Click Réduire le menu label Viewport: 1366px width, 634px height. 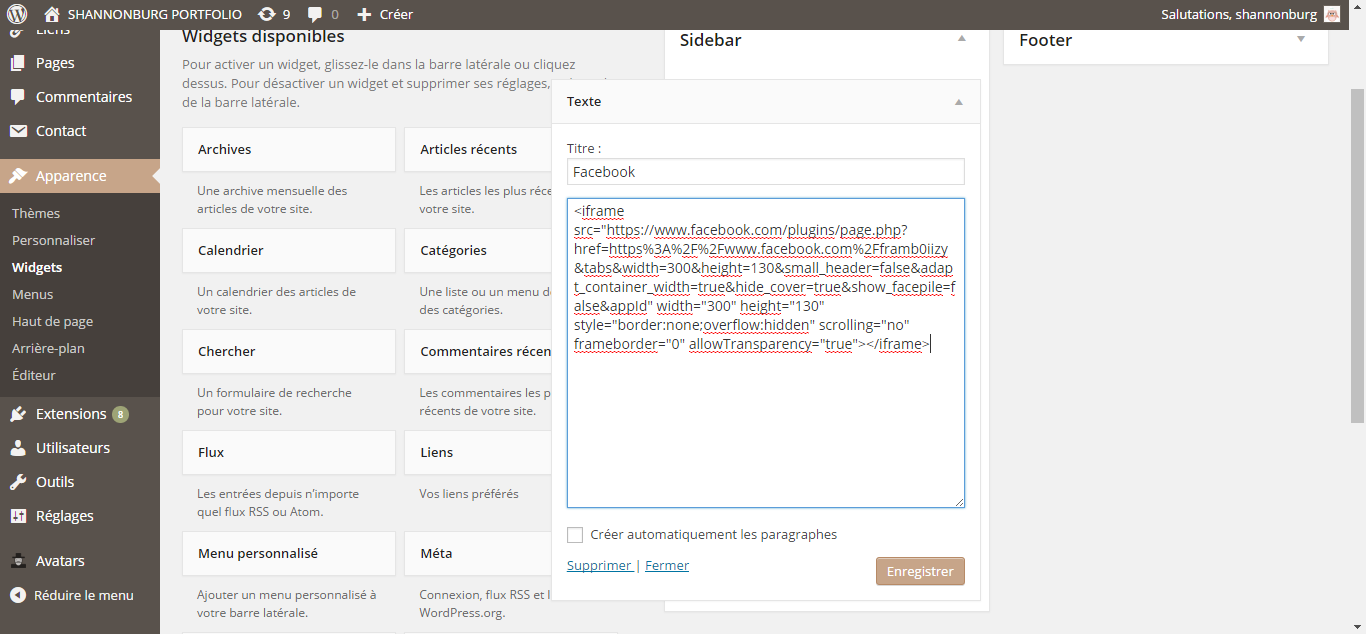(x=84, y=595)
